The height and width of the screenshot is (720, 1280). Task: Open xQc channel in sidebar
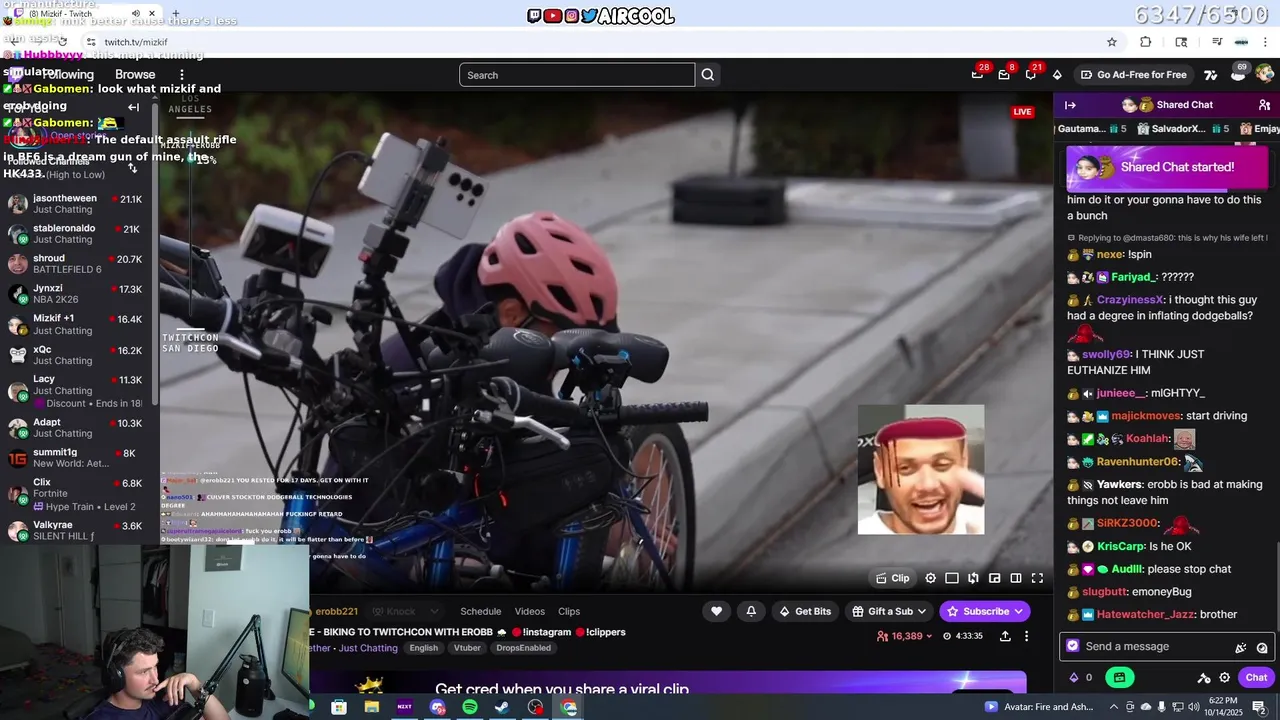[x=76, y=355]
